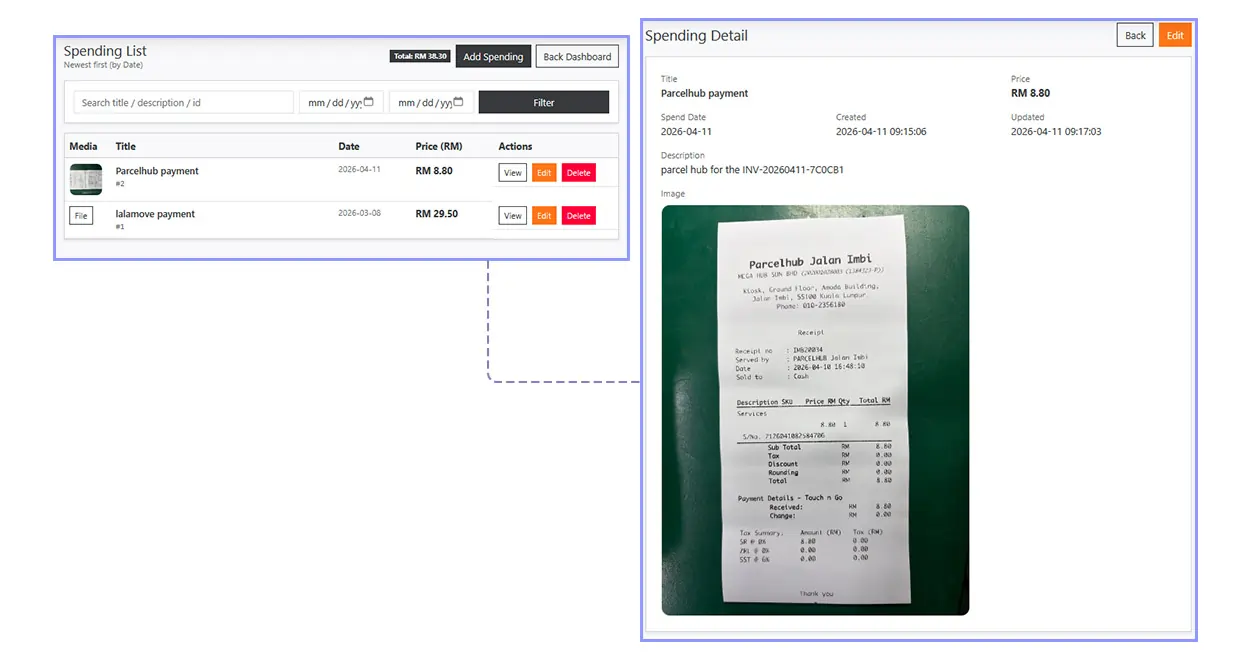This screenshot has height=660, width=1260.
Task: Open the enlarged receipt image in Spending Detail
Action: pos(814,409)
